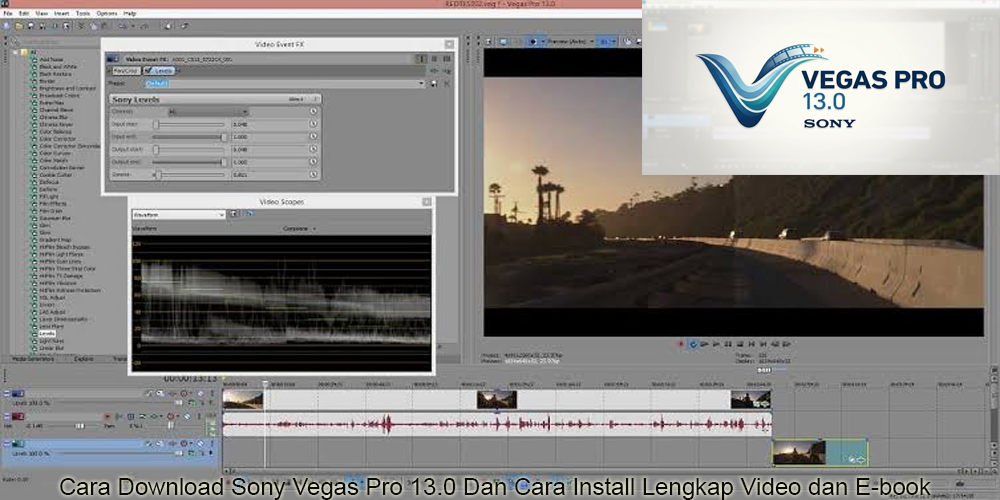The width and height of the screenshot is (1000, 500).
Task: Open the Options menu
Action: point(107,13)
